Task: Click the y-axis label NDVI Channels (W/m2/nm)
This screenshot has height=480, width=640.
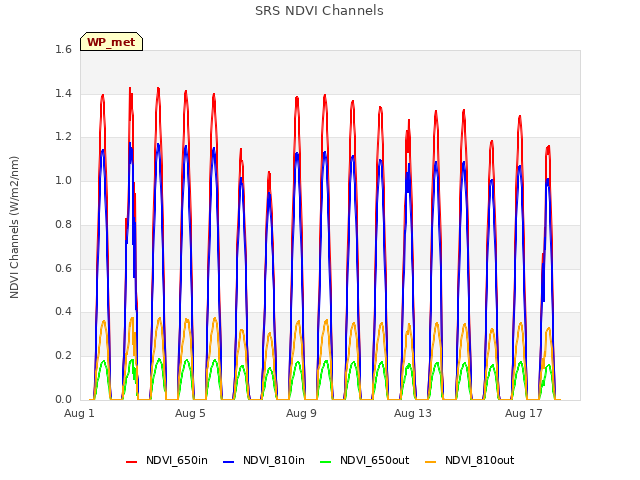Action: [x=14, y=227]
